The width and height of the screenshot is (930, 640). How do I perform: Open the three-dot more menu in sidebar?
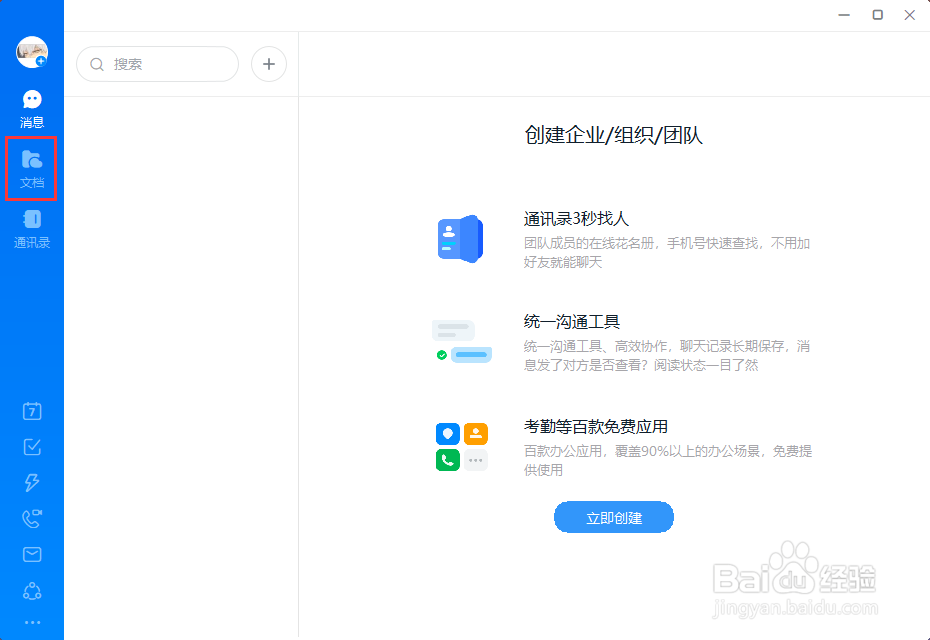pyautogui.click(x=32, y=622)
